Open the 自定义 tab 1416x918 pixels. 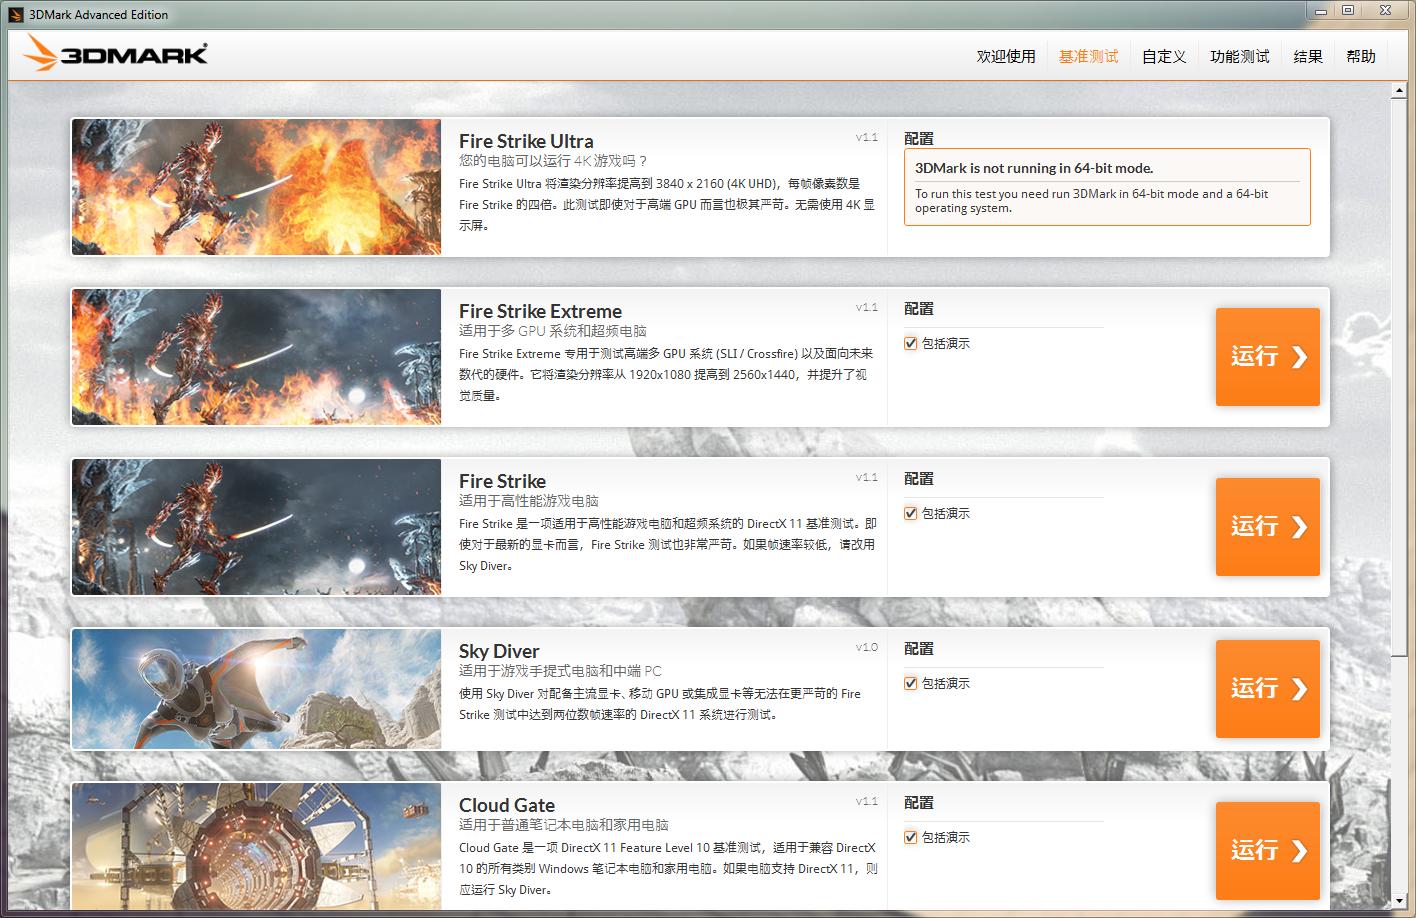(x=1163, y=56)
